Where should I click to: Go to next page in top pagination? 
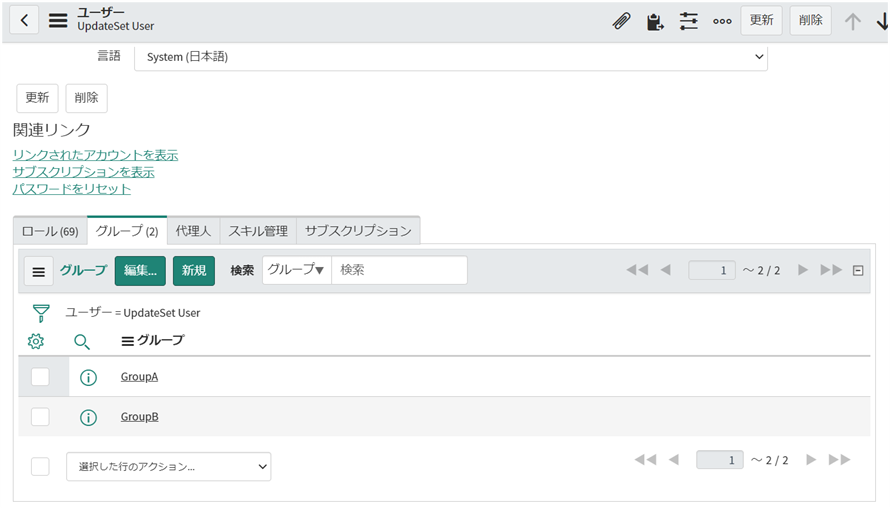803,270
